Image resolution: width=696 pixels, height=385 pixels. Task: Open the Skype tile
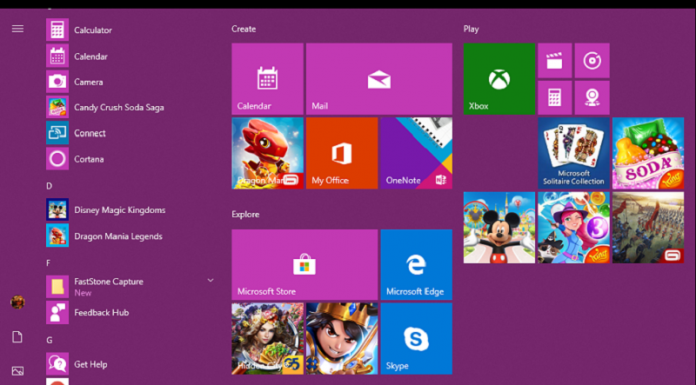coord(416,339)
